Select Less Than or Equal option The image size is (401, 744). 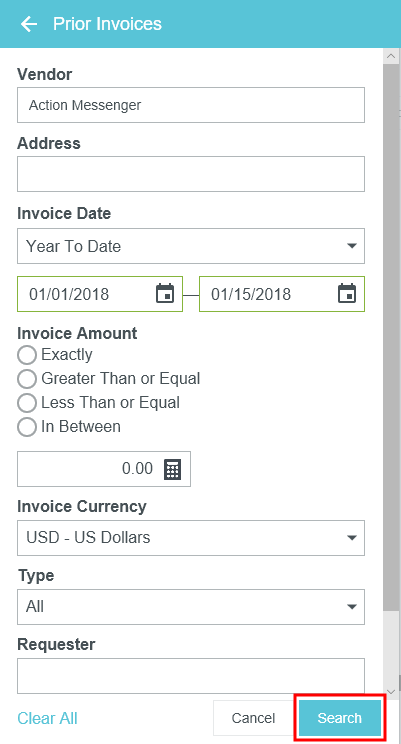(x=27, y=403)
